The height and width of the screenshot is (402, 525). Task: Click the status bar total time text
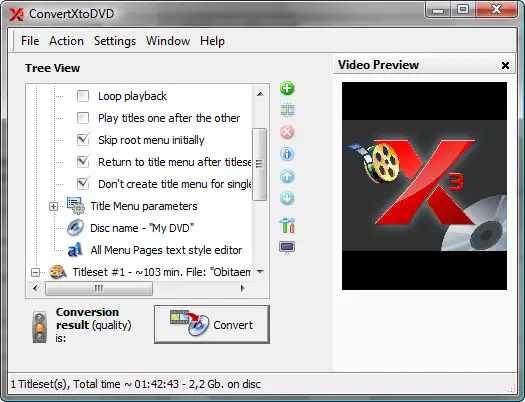[136, 384]
